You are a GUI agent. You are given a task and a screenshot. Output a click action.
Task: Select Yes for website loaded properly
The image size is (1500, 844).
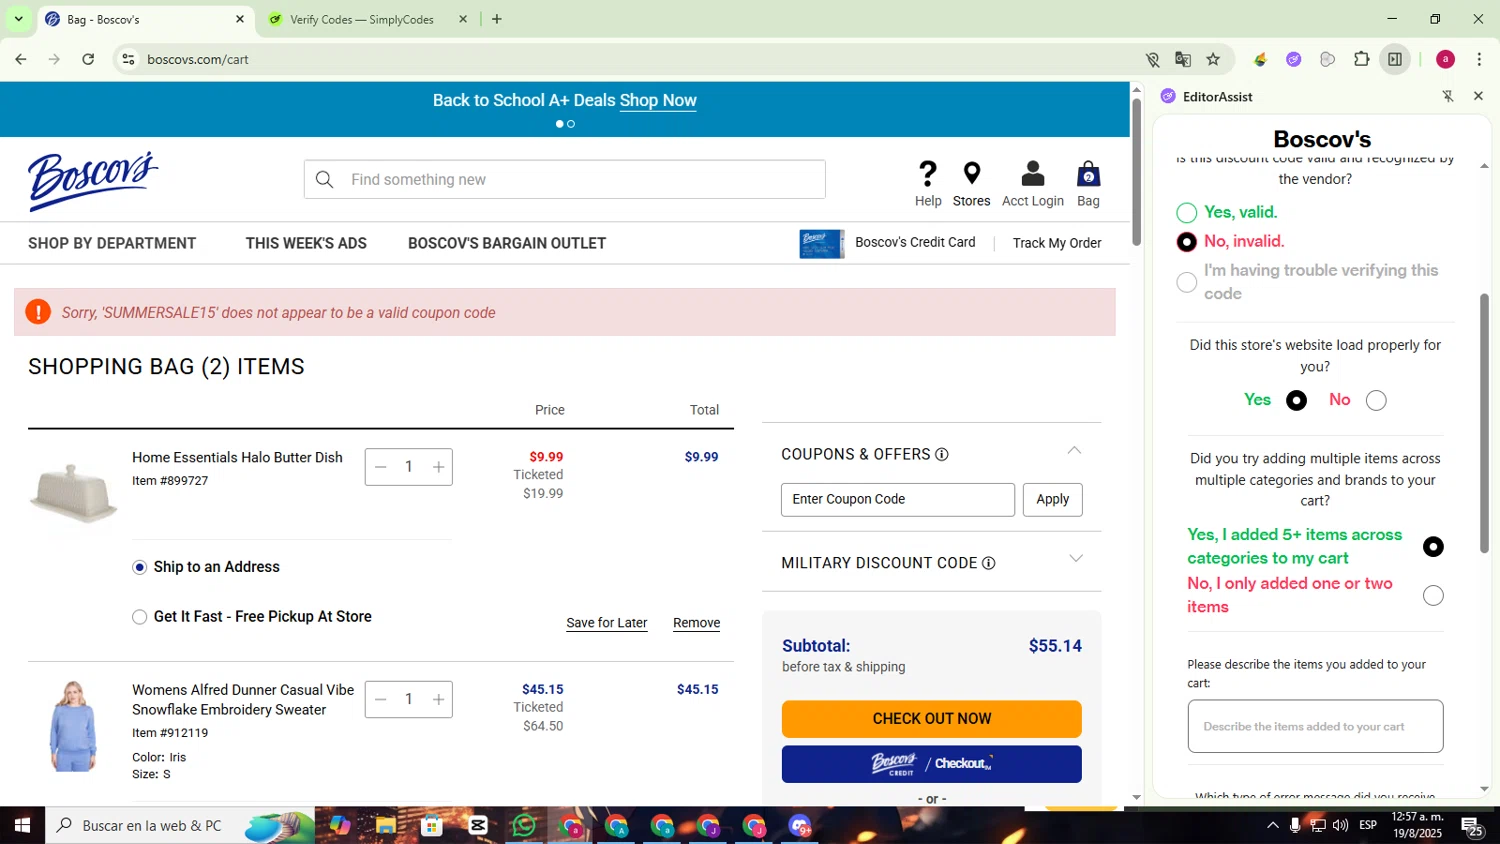point(1296,400)
